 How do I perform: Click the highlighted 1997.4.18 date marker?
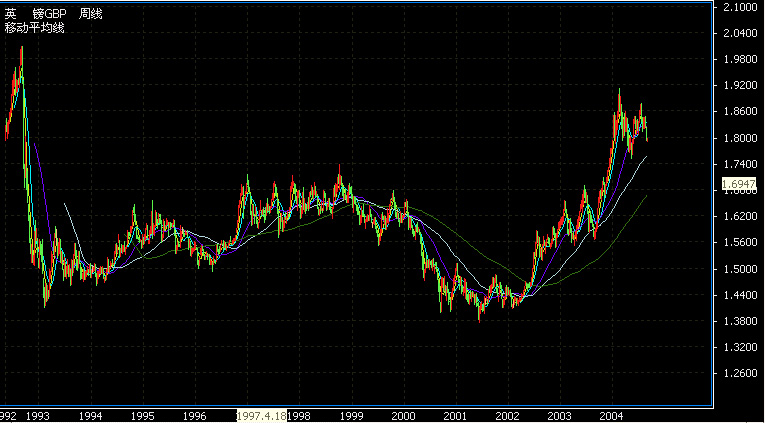tap(262, 415)
